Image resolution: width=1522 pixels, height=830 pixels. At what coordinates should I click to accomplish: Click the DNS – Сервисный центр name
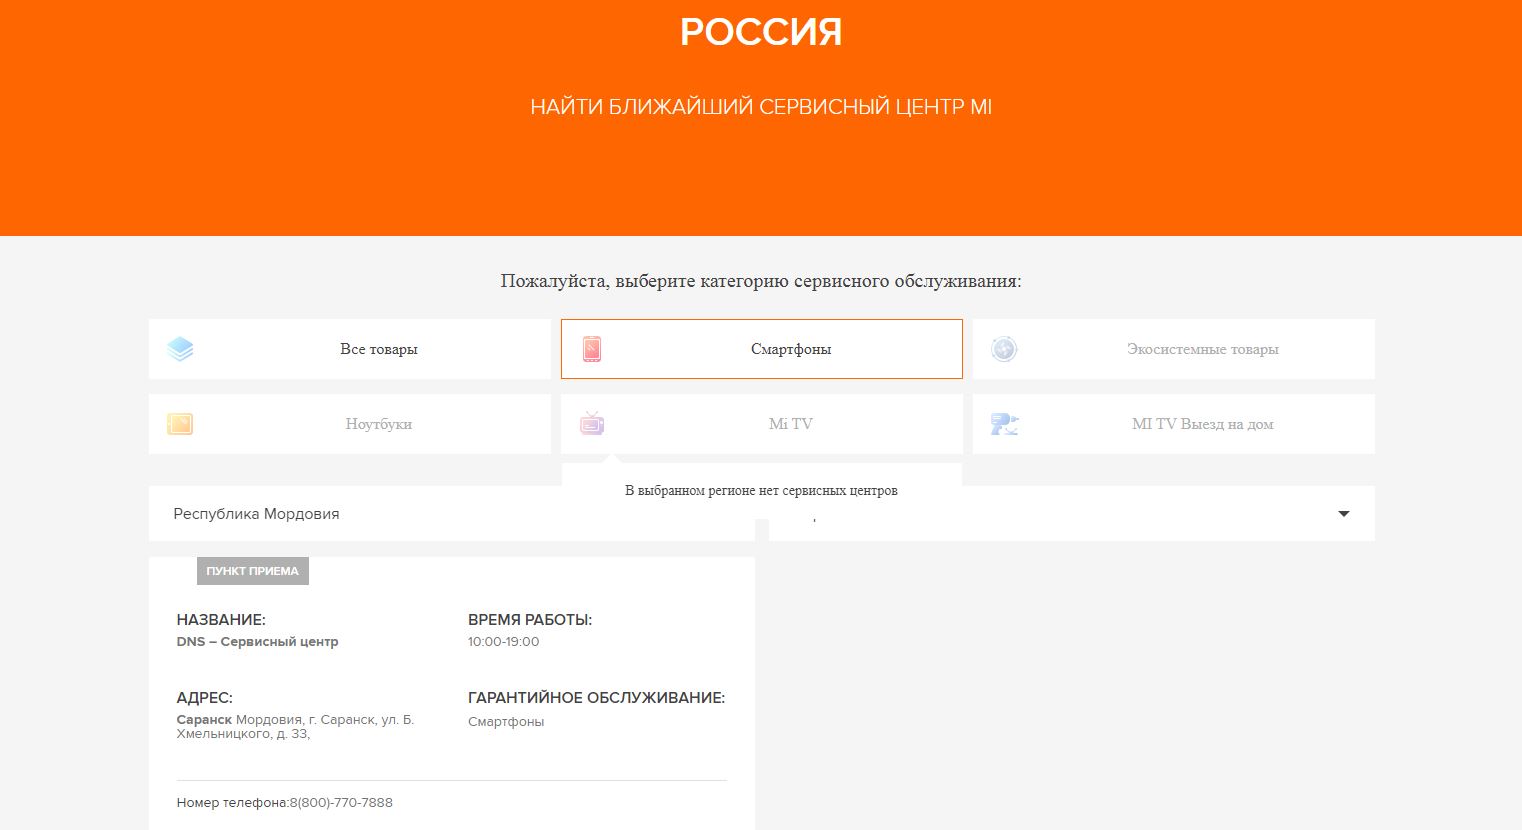click(x=258, y=642)
